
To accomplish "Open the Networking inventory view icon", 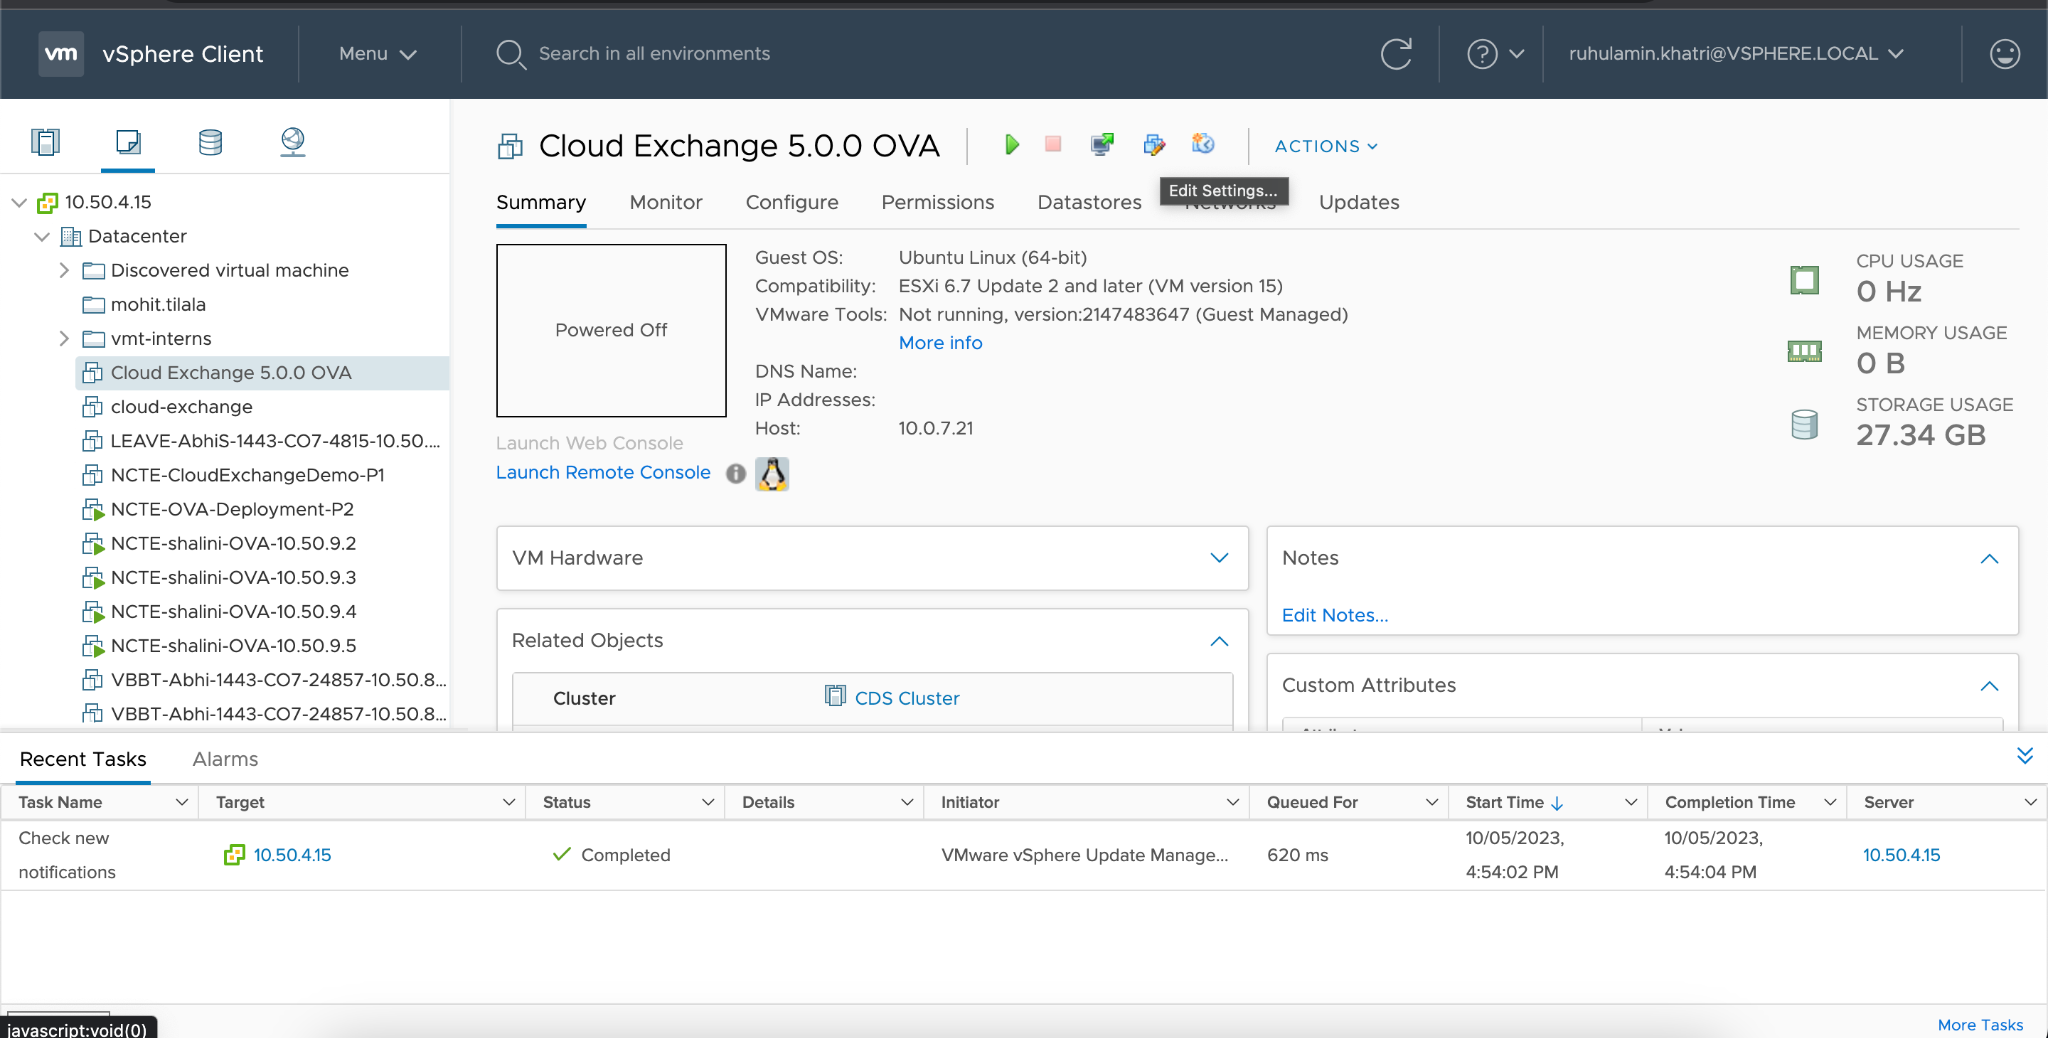I will click(292, 142).
